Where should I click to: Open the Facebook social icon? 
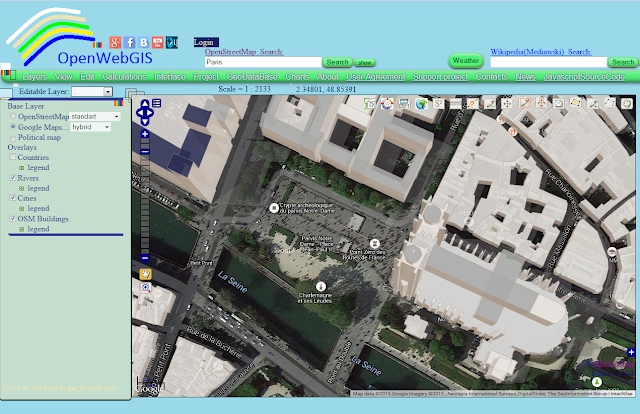129,42
